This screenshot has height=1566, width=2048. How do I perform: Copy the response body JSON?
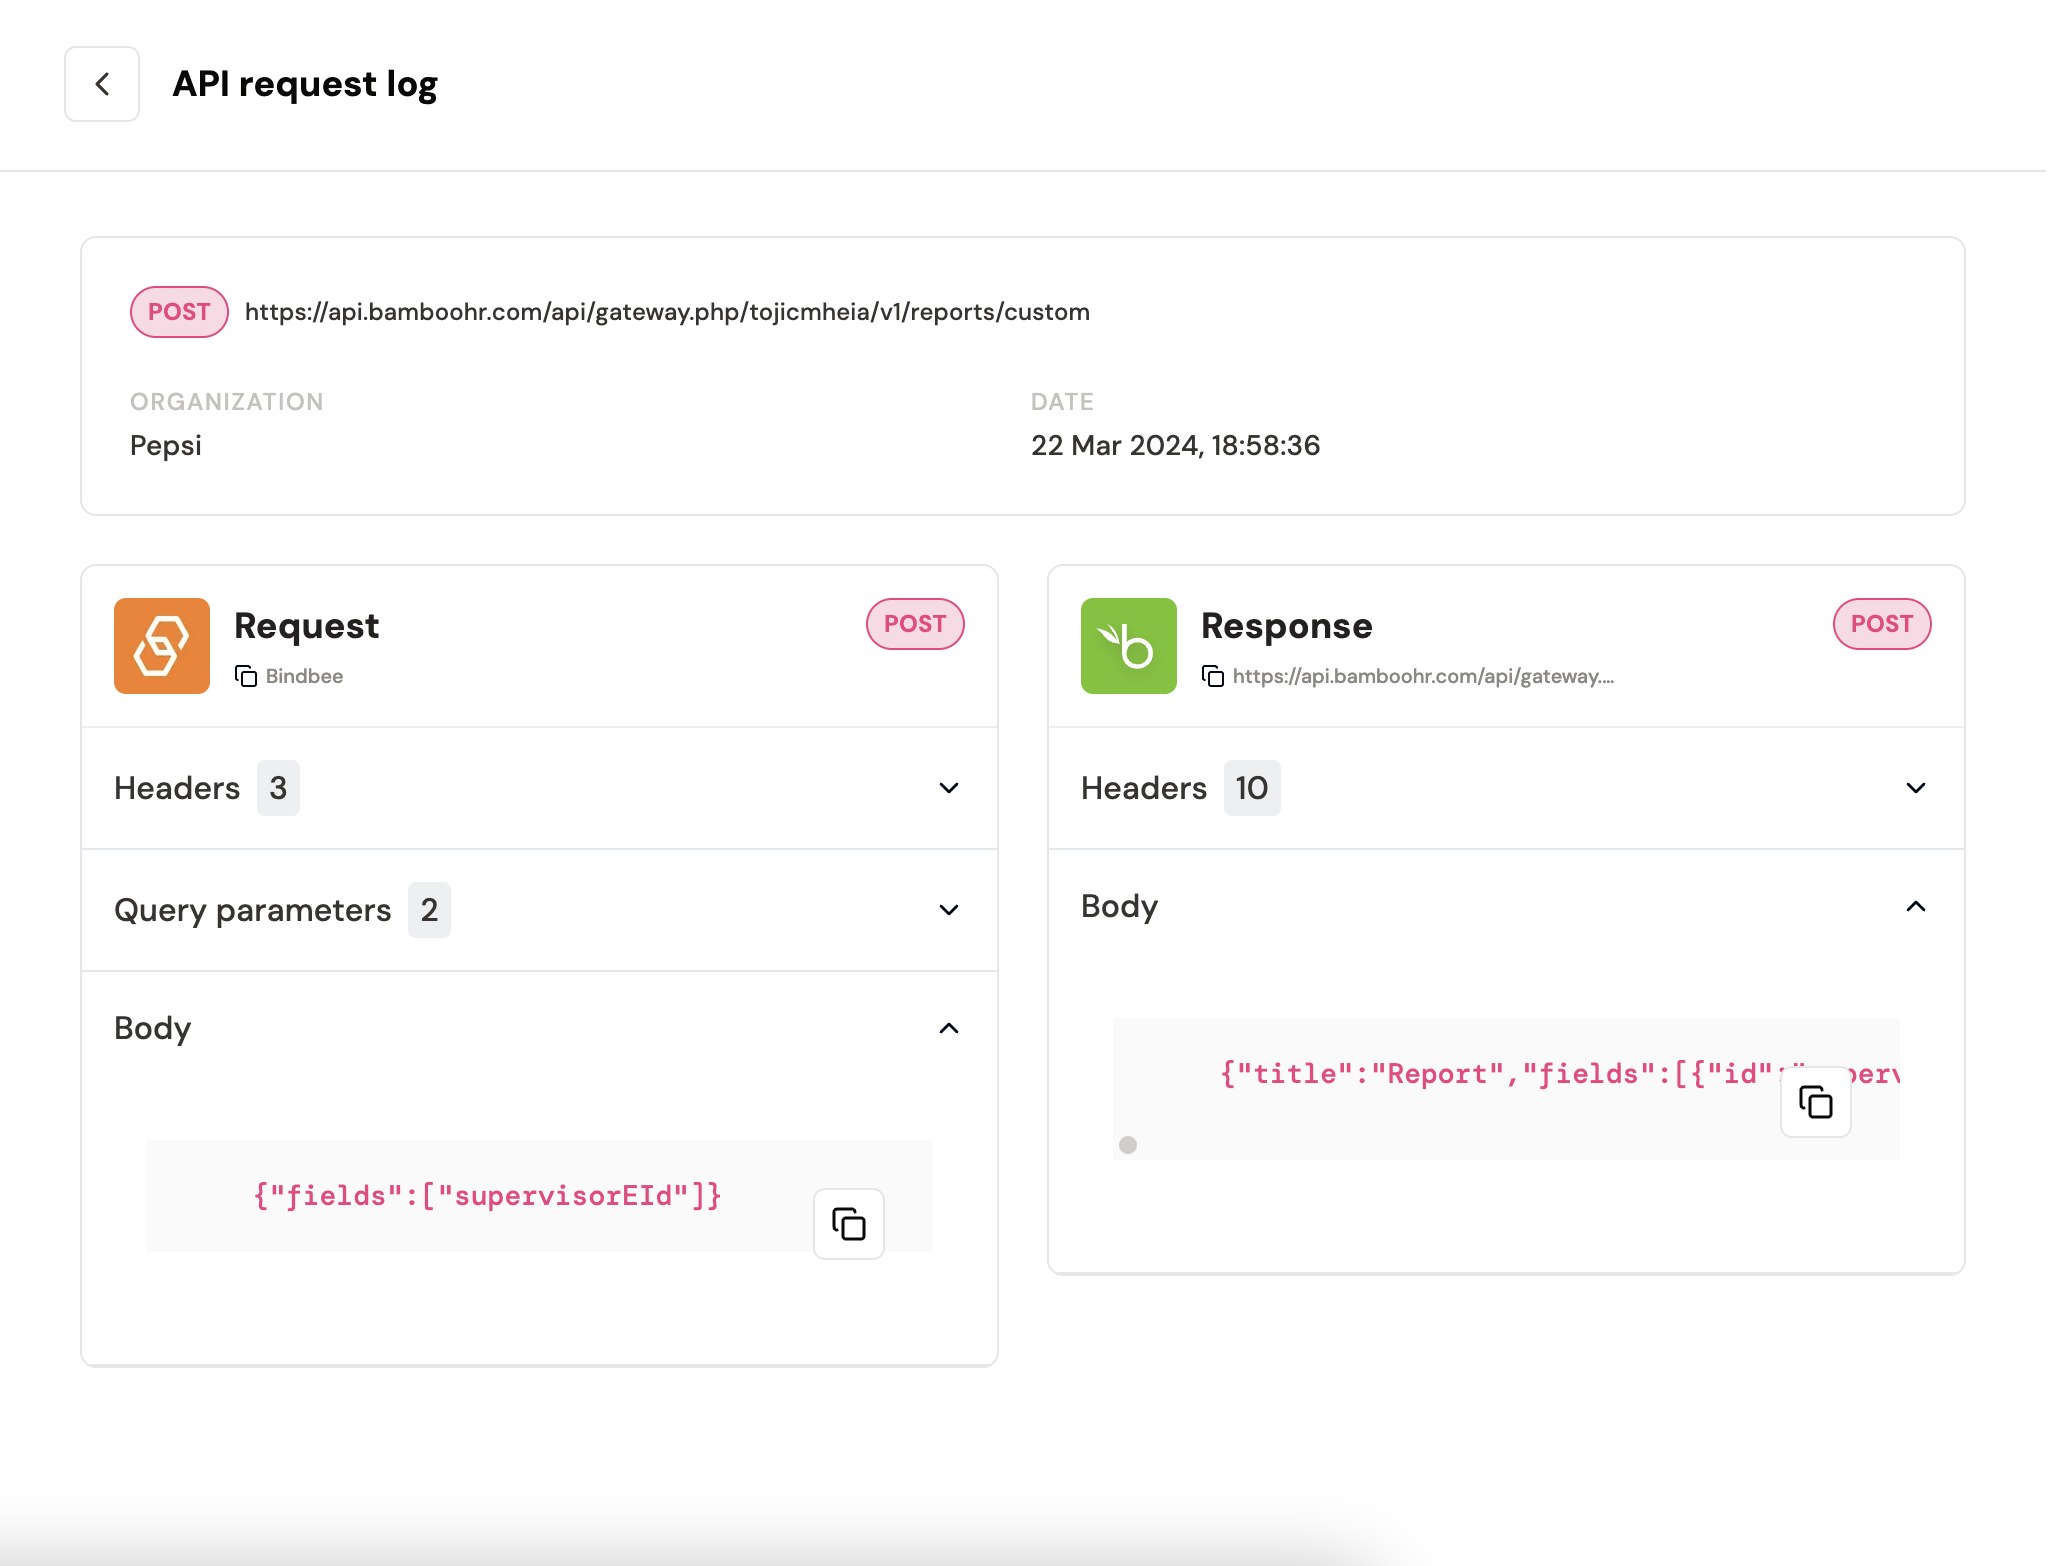tap(1816, 1102)
